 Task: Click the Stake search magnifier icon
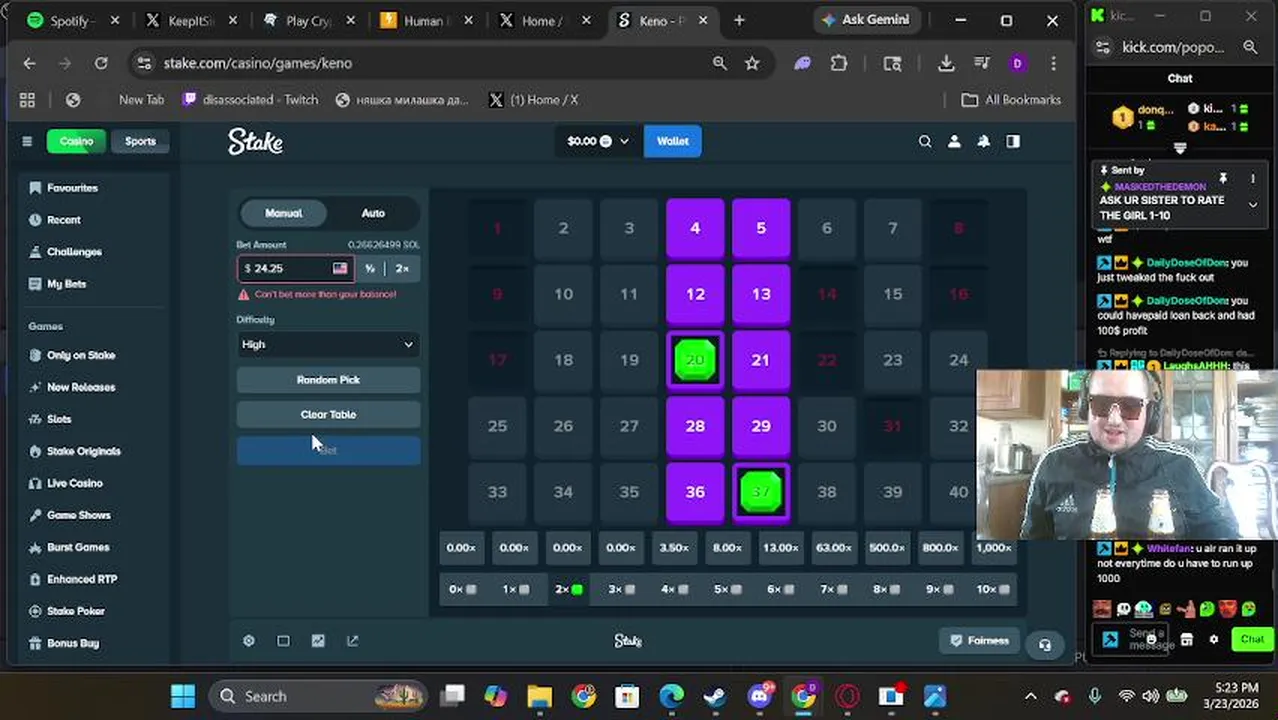[925, 142]
